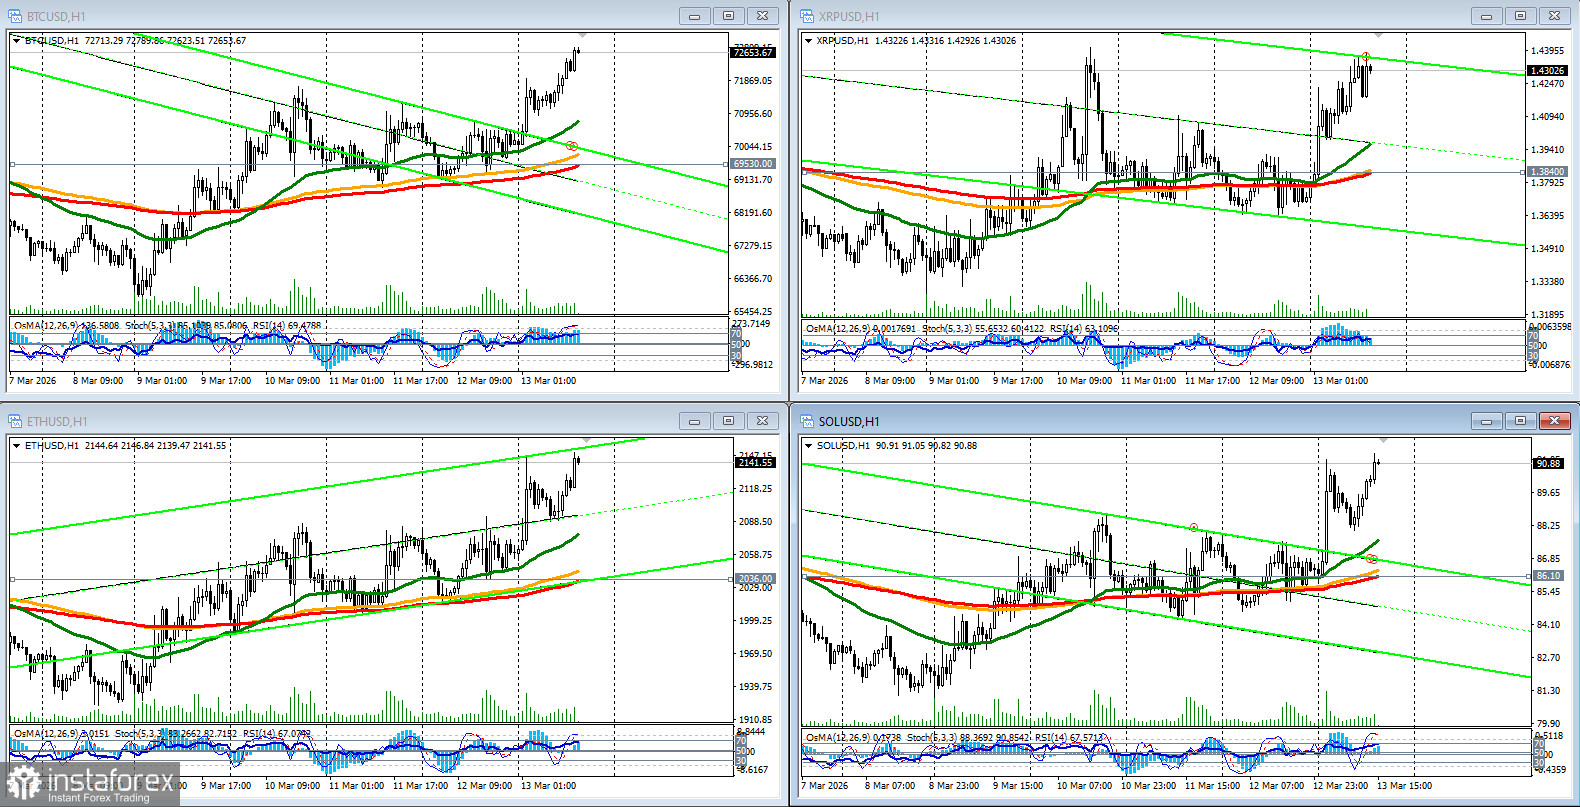Close the ETHUSD,H1 chart window
The image size is (1580, 807).
click(762, 421)
